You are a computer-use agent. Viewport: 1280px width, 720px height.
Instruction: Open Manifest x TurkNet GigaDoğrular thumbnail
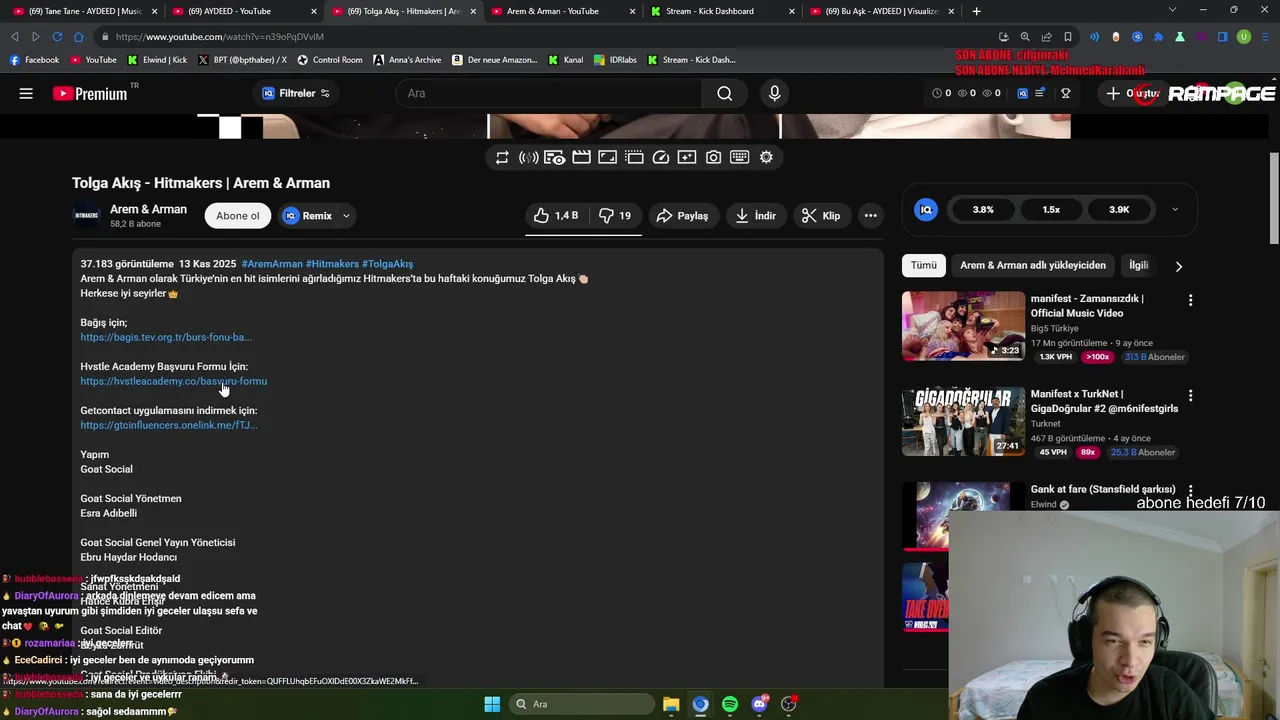point(963,421)
